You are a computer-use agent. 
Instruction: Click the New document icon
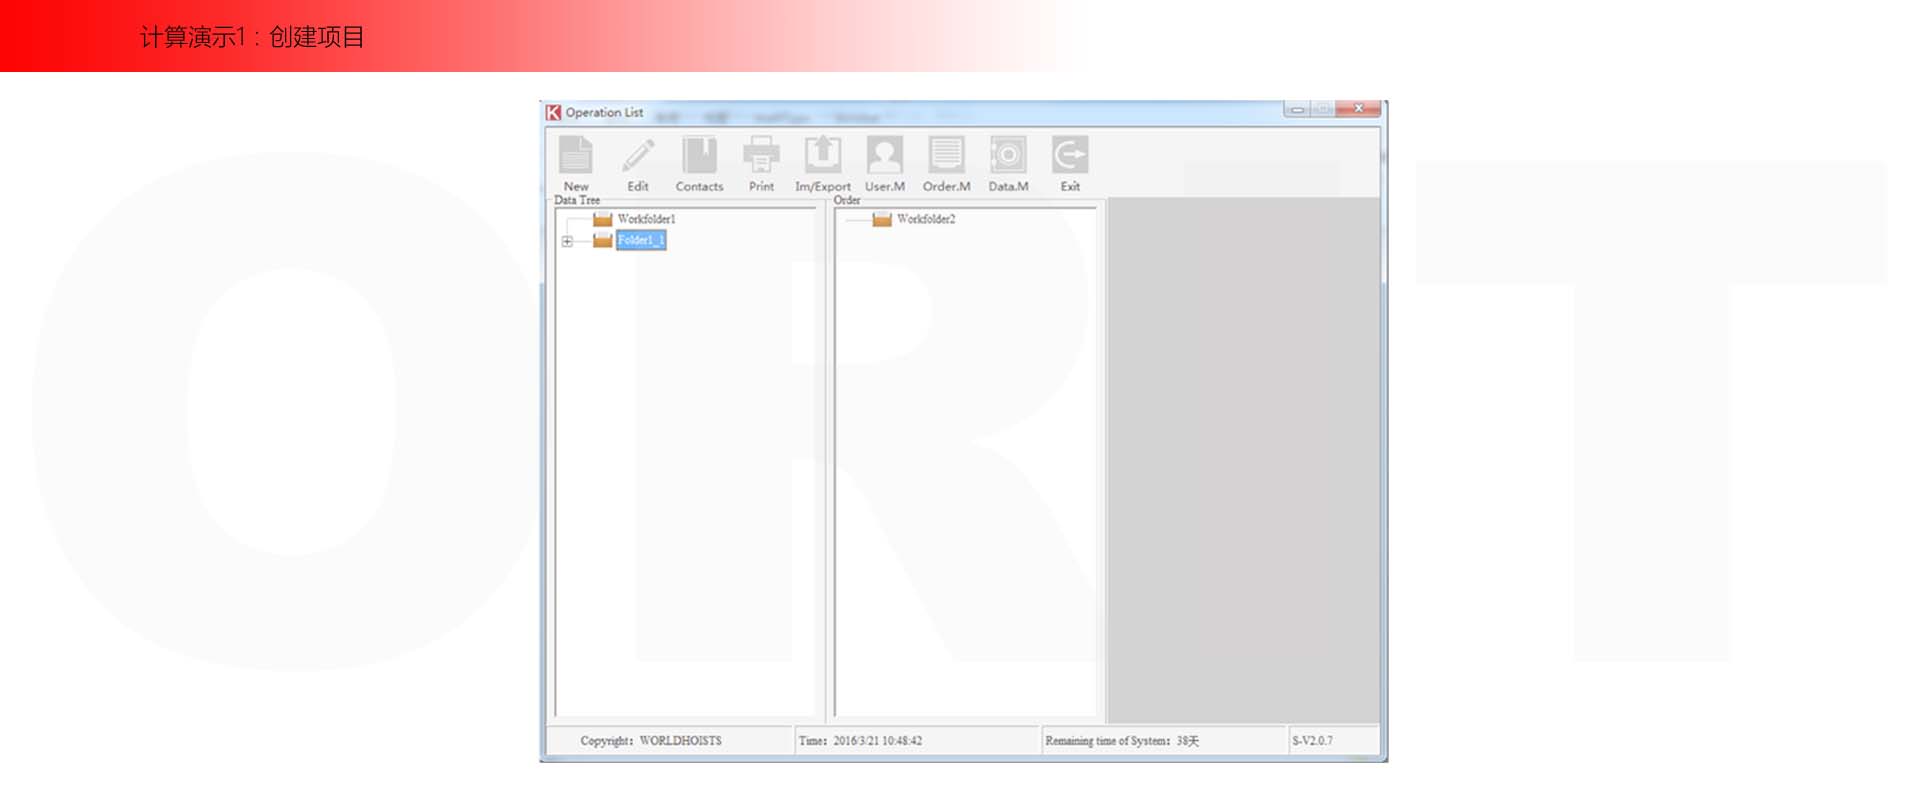[x=575, y=157]
